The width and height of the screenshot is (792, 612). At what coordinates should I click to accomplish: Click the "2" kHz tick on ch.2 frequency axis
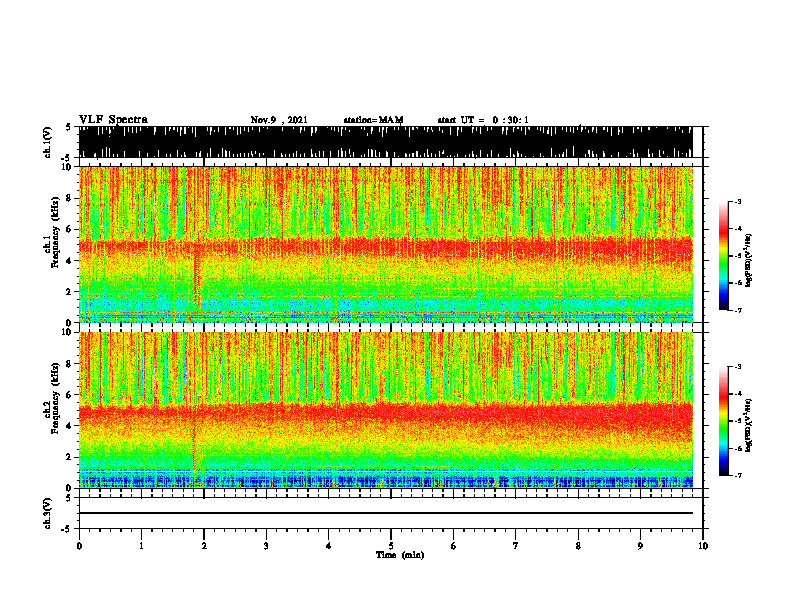tap(69, 457)
